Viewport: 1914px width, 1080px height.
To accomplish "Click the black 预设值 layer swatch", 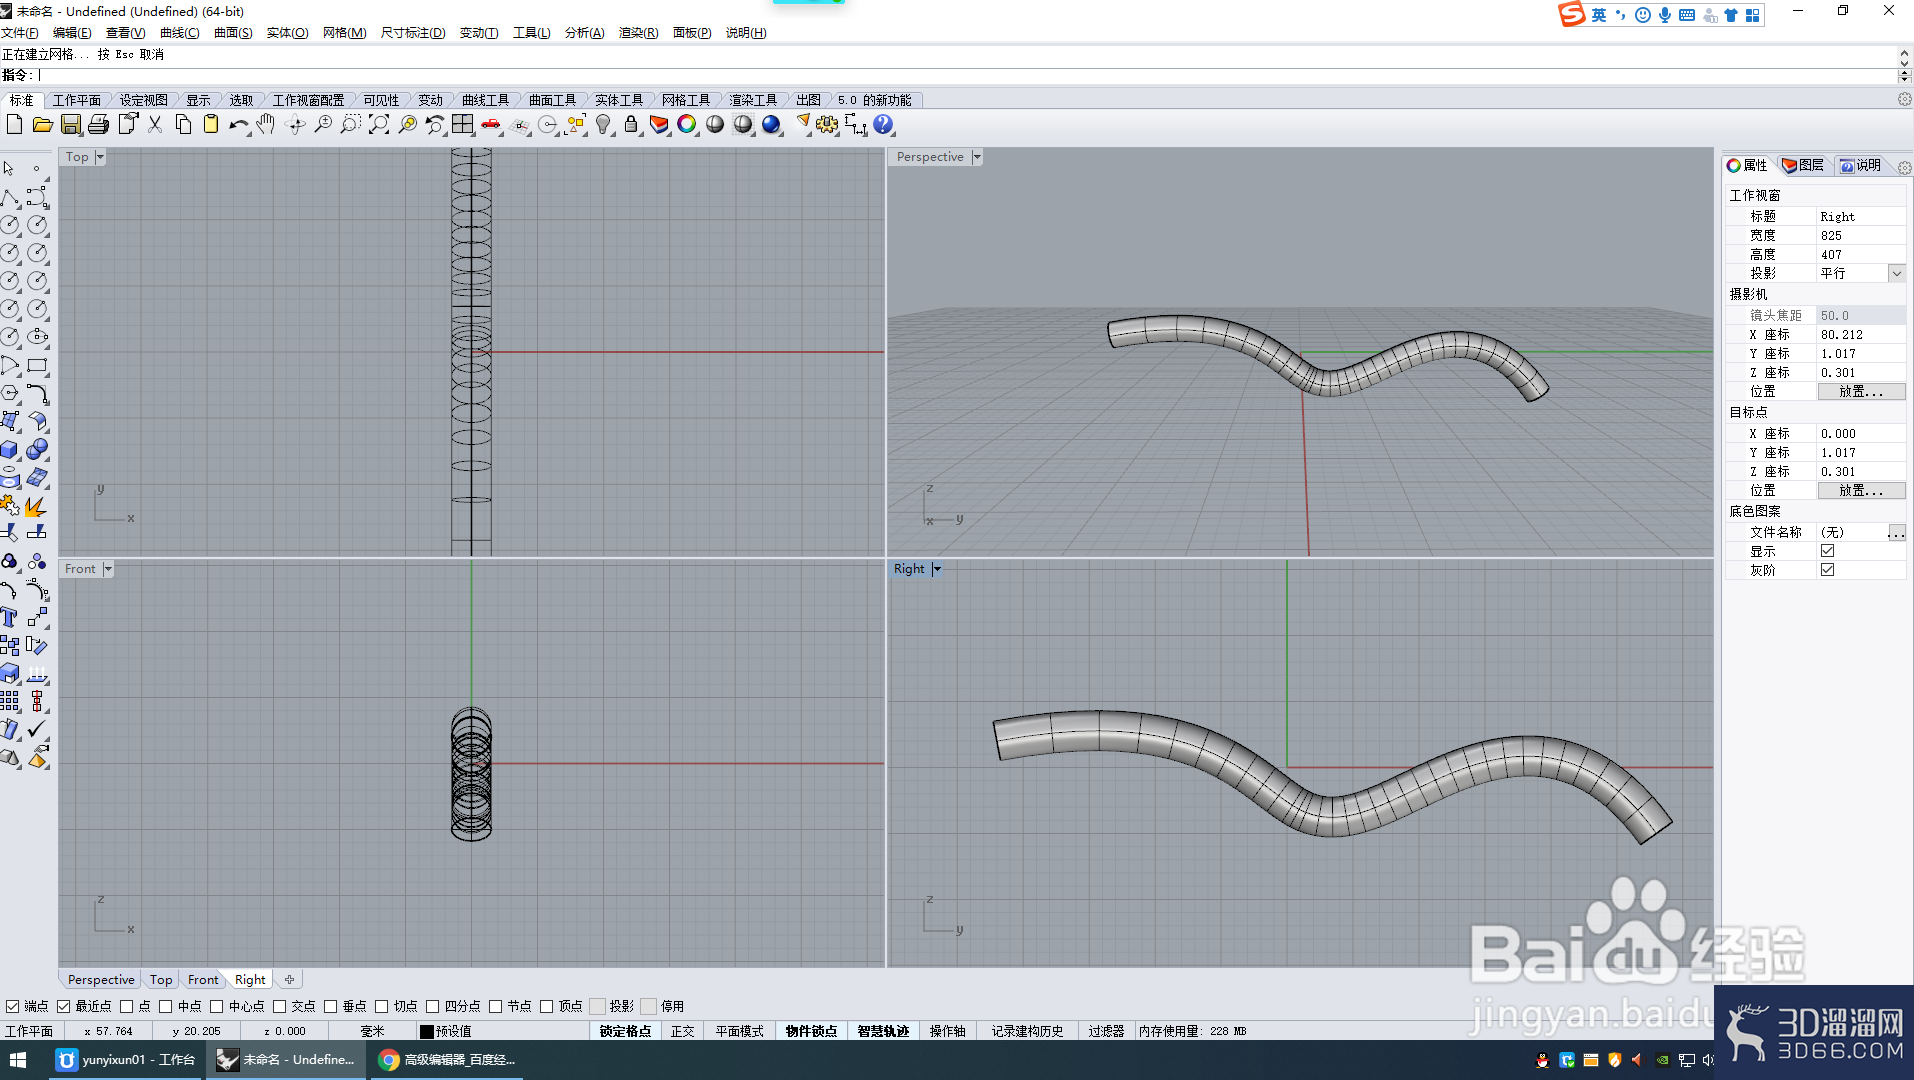I will point(427,1031).
